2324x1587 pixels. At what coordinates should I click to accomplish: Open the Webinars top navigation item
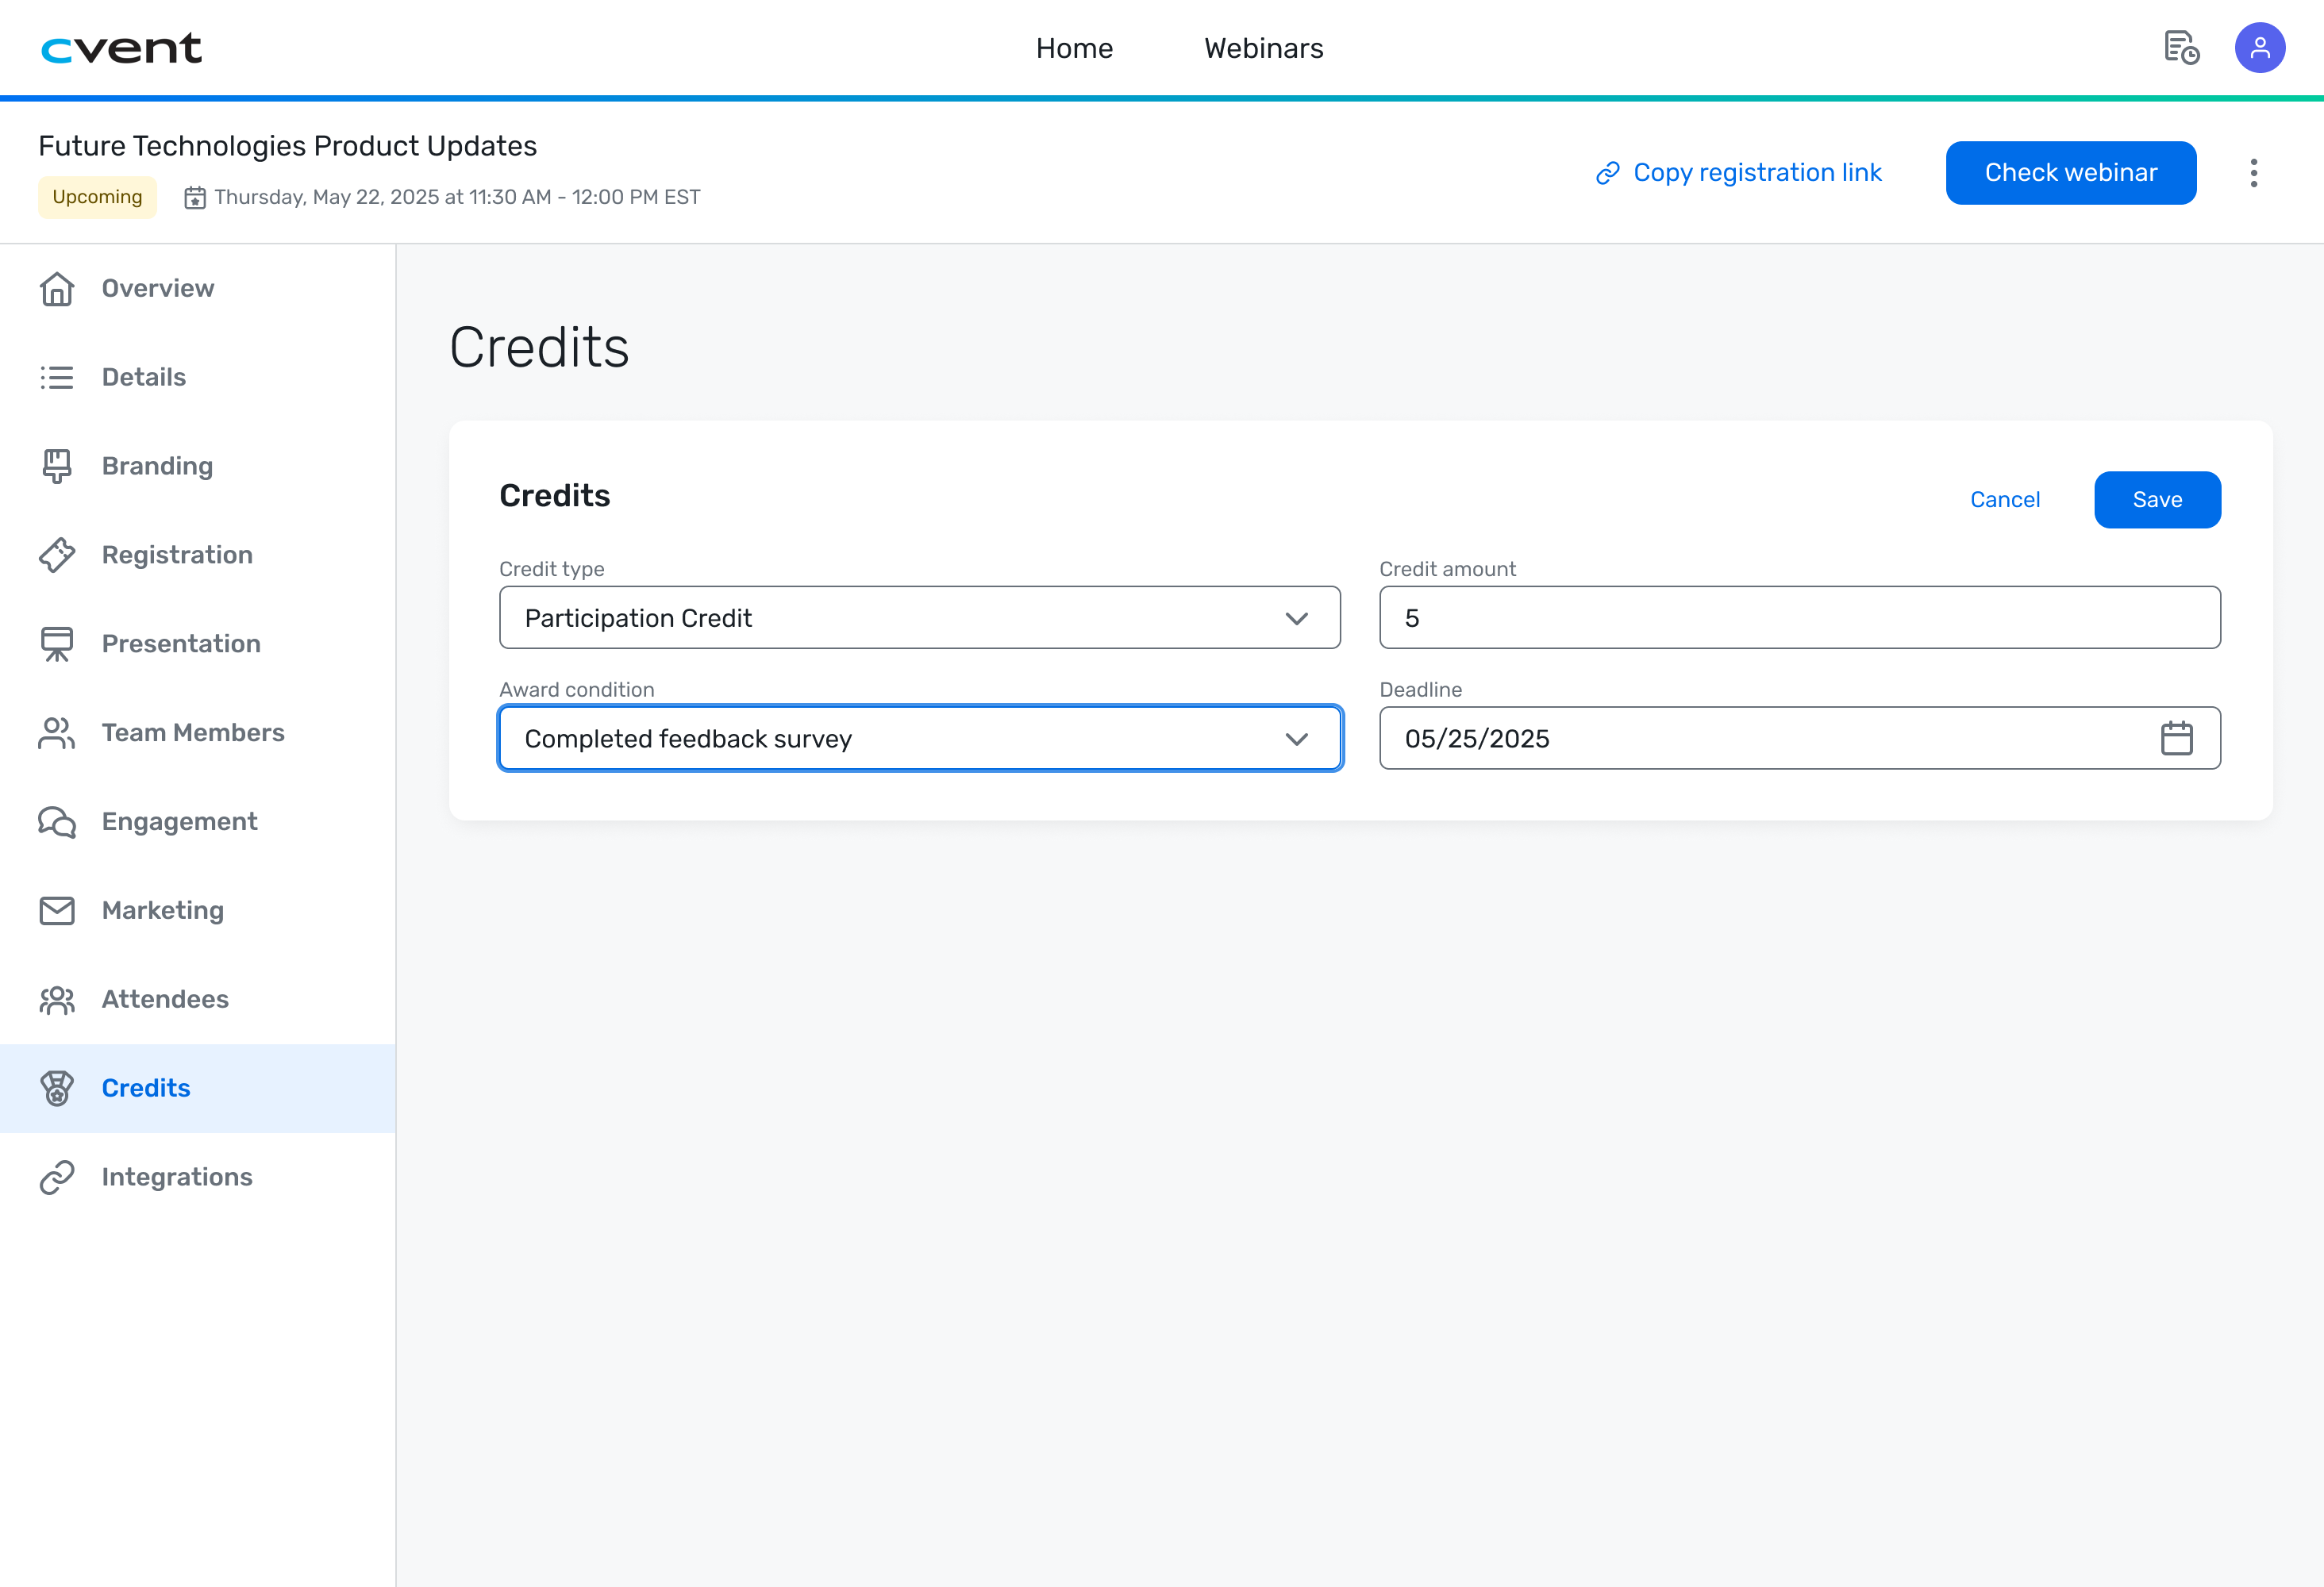point(1263,48)
